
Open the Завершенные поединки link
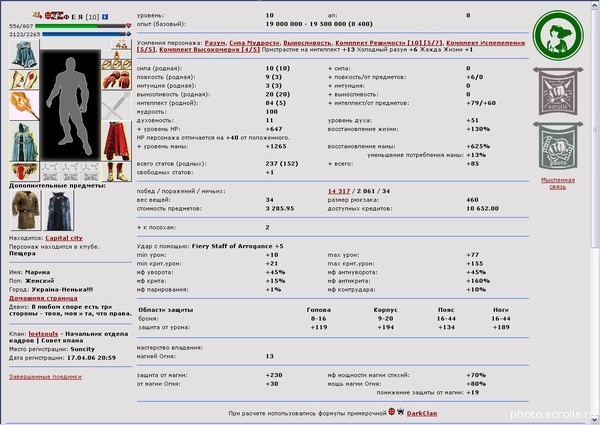[45, 376]
